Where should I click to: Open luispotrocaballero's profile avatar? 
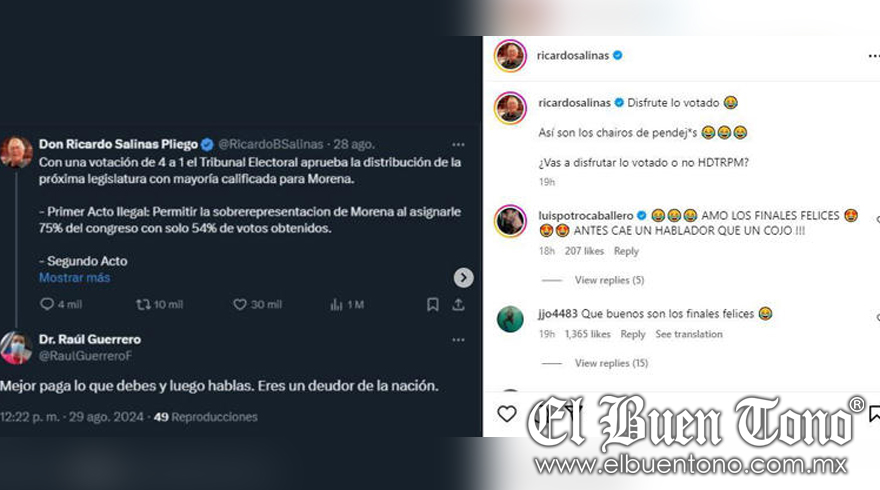coord(510,221)
